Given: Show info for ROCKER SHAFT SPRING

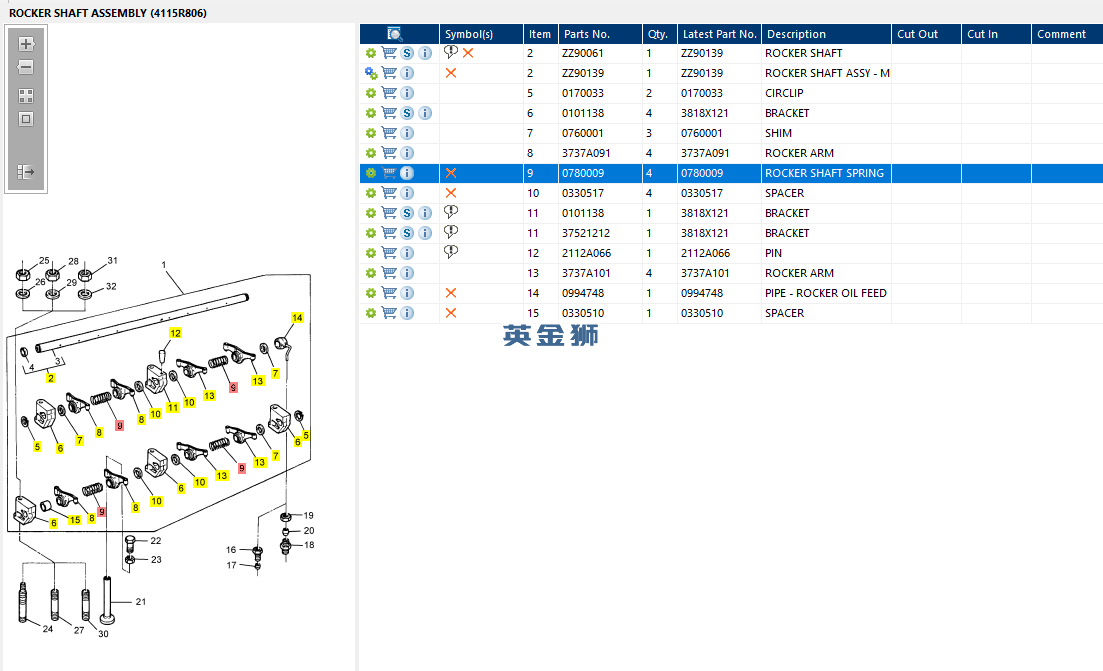Looking at the screenshot, I should click(407, 173).
